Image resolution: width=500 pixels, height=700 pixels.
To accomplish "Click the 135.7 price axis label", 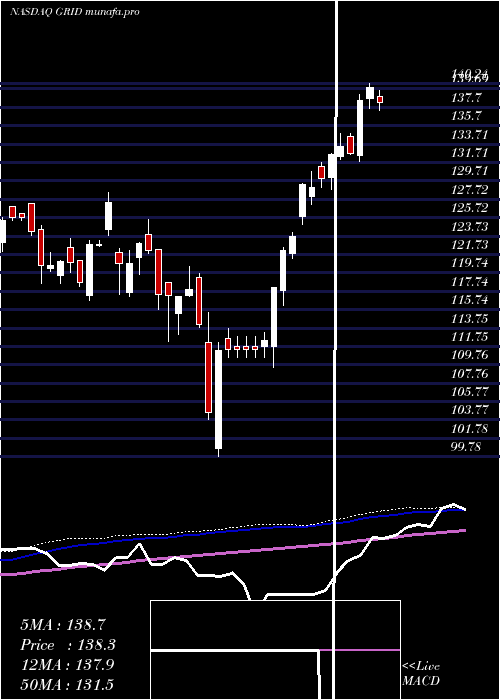I will pos(466,116).
